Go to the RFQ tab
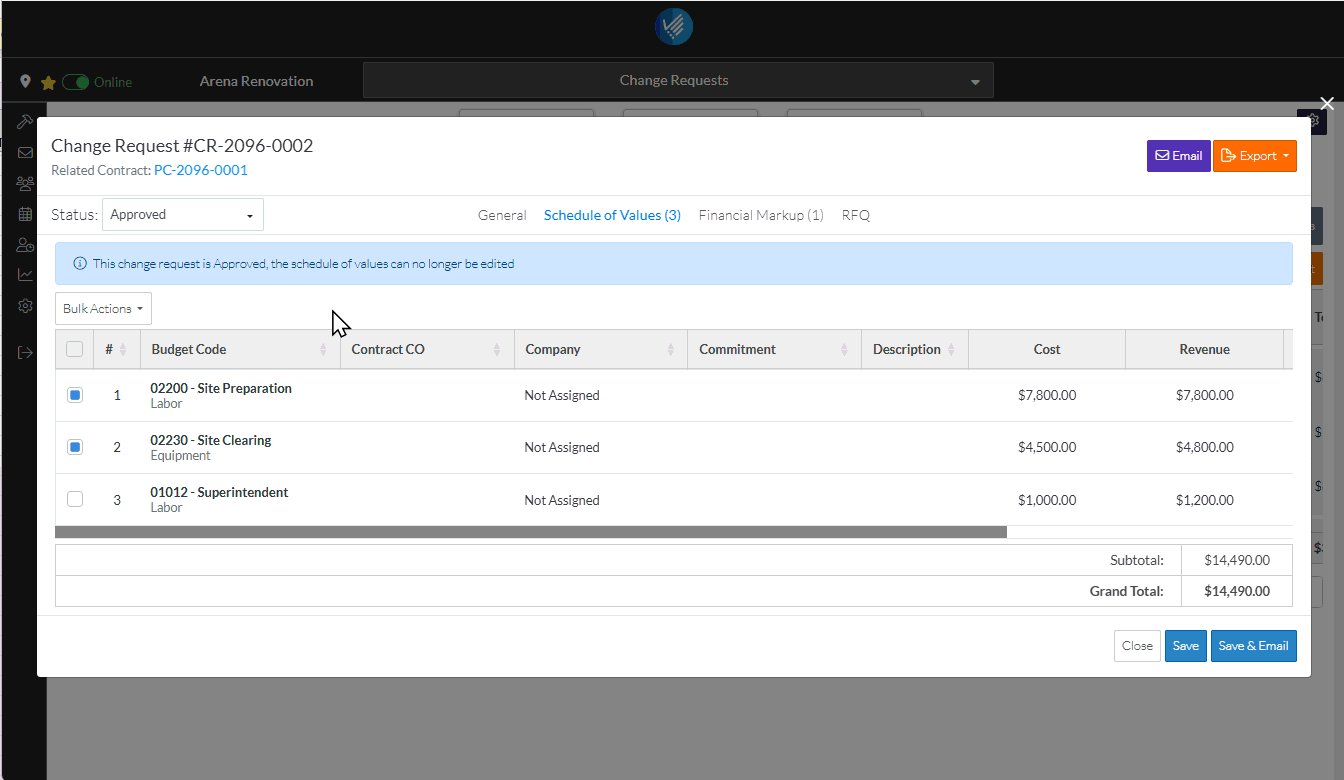Image resolution: width=1344 pixels, height=780 pixels. coord(856,215)
